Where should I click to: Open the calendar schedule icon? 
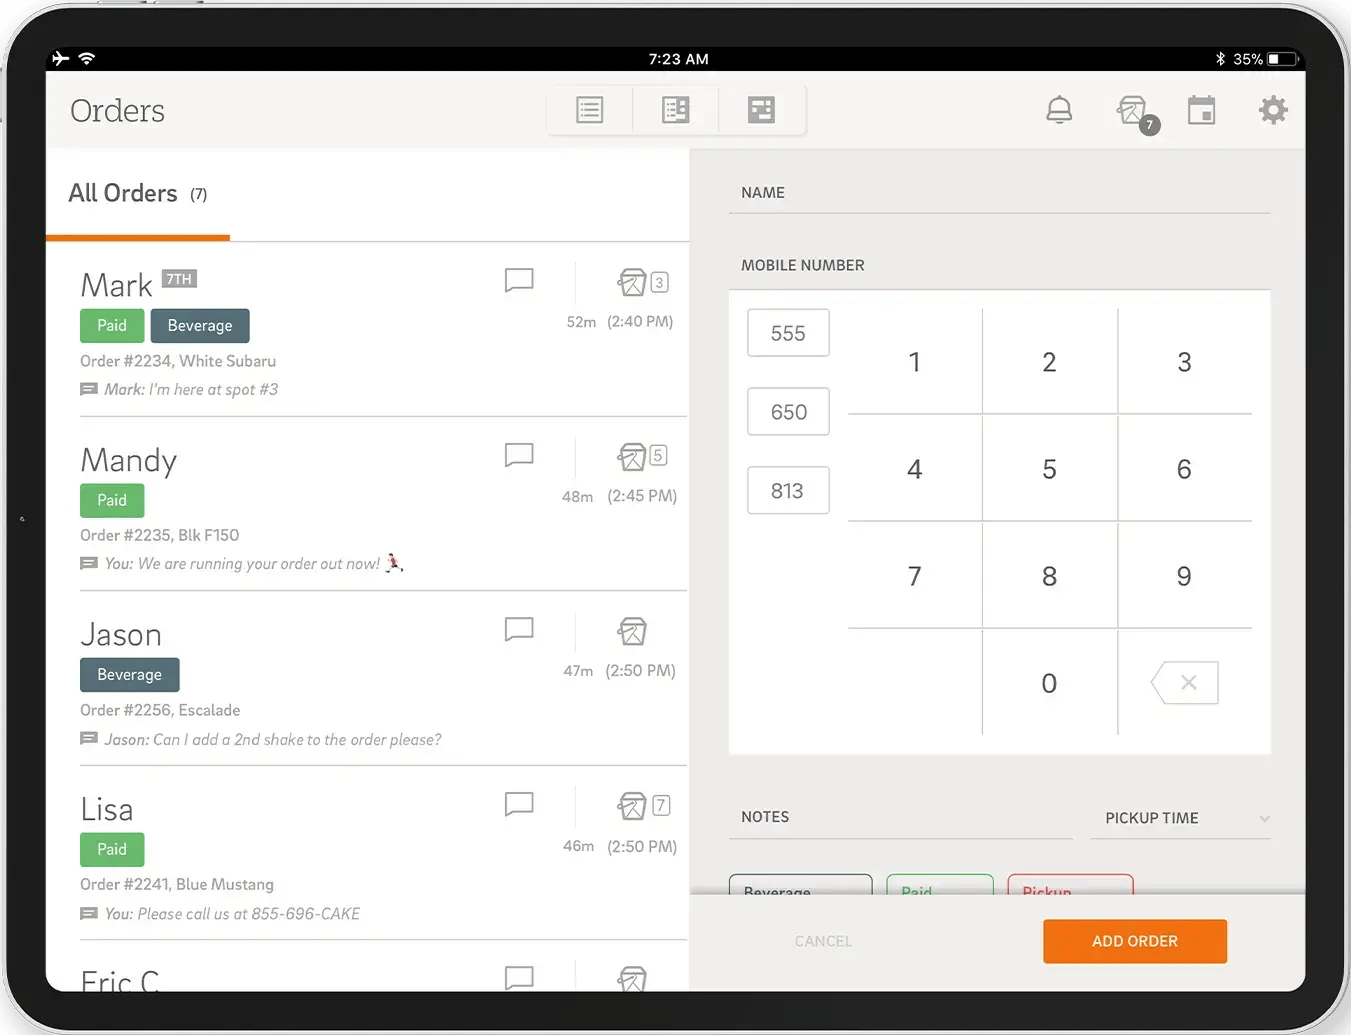tap(1201, 110)
